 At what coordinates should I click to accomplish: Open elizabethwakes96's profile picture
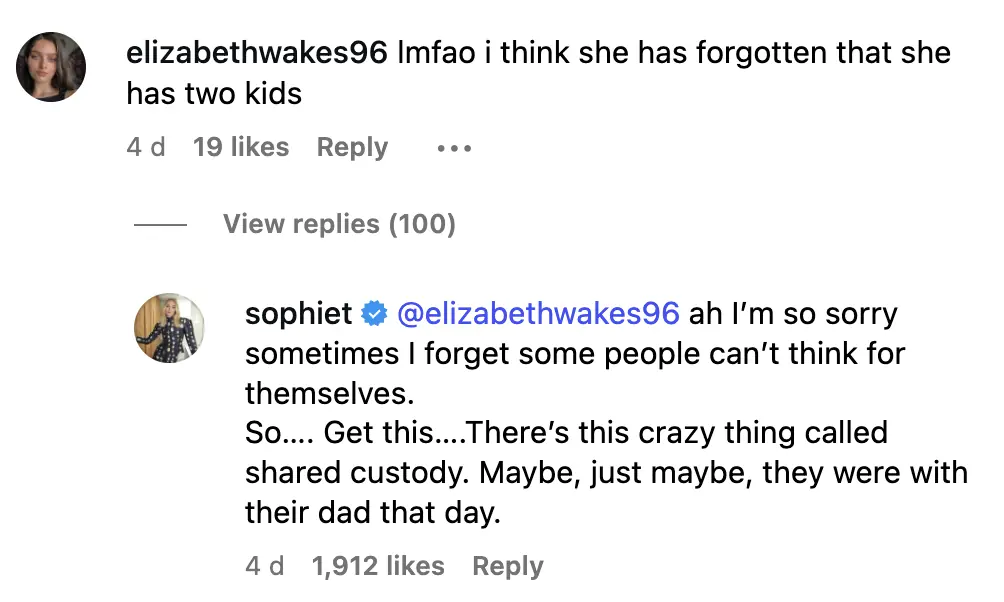51,67
